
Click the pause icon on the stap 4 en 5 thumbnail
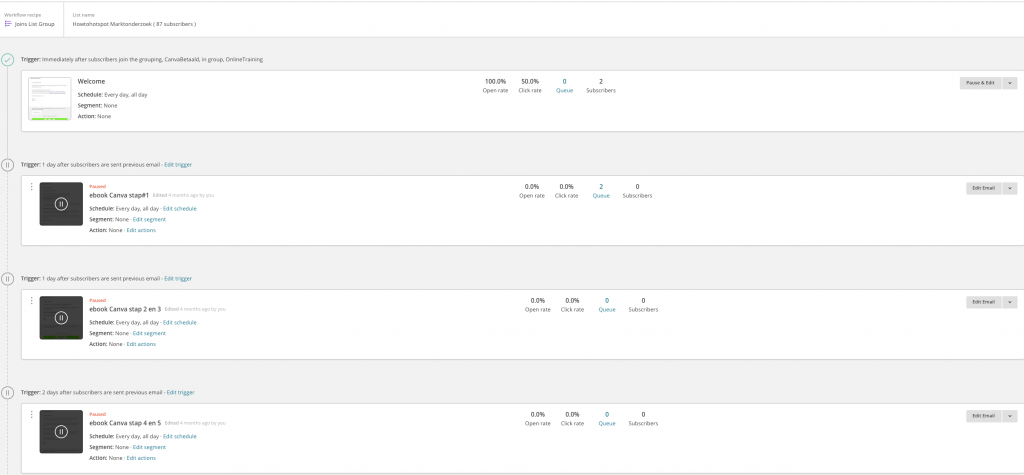[61, 432]
